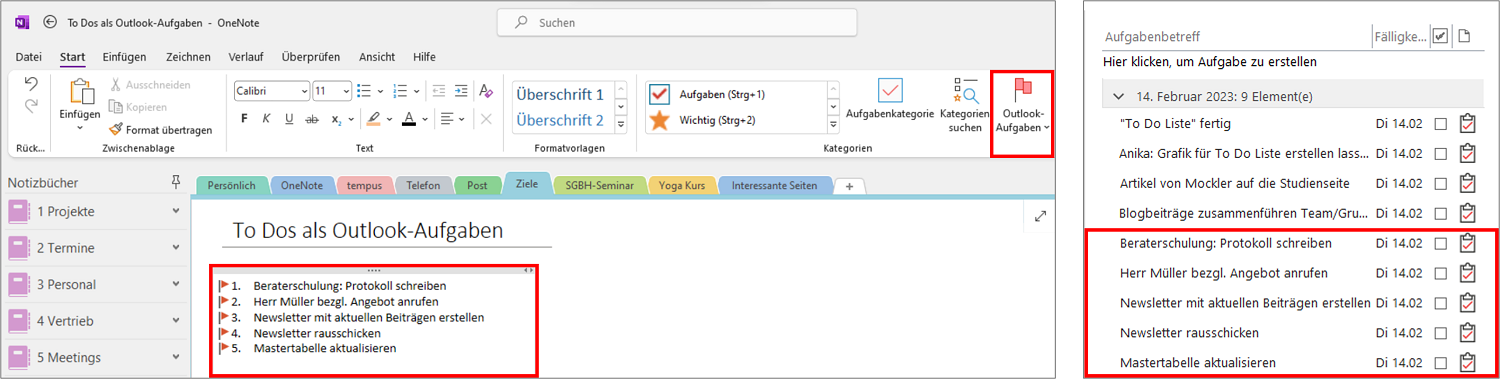Mark "To Do Liste" fertig as complete
1500x379 pixels.
(x=1440, y=124)
